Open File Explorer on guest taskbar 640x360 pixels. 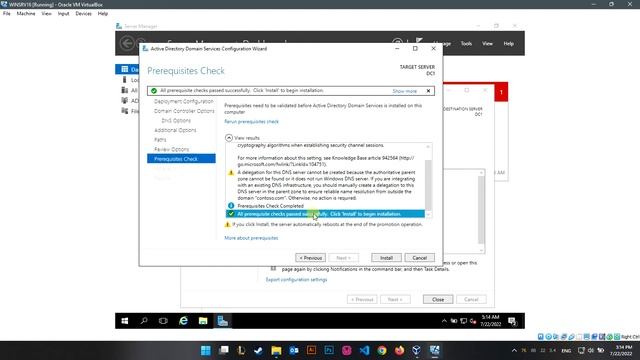pyautogui.click(x=203, y=321)
